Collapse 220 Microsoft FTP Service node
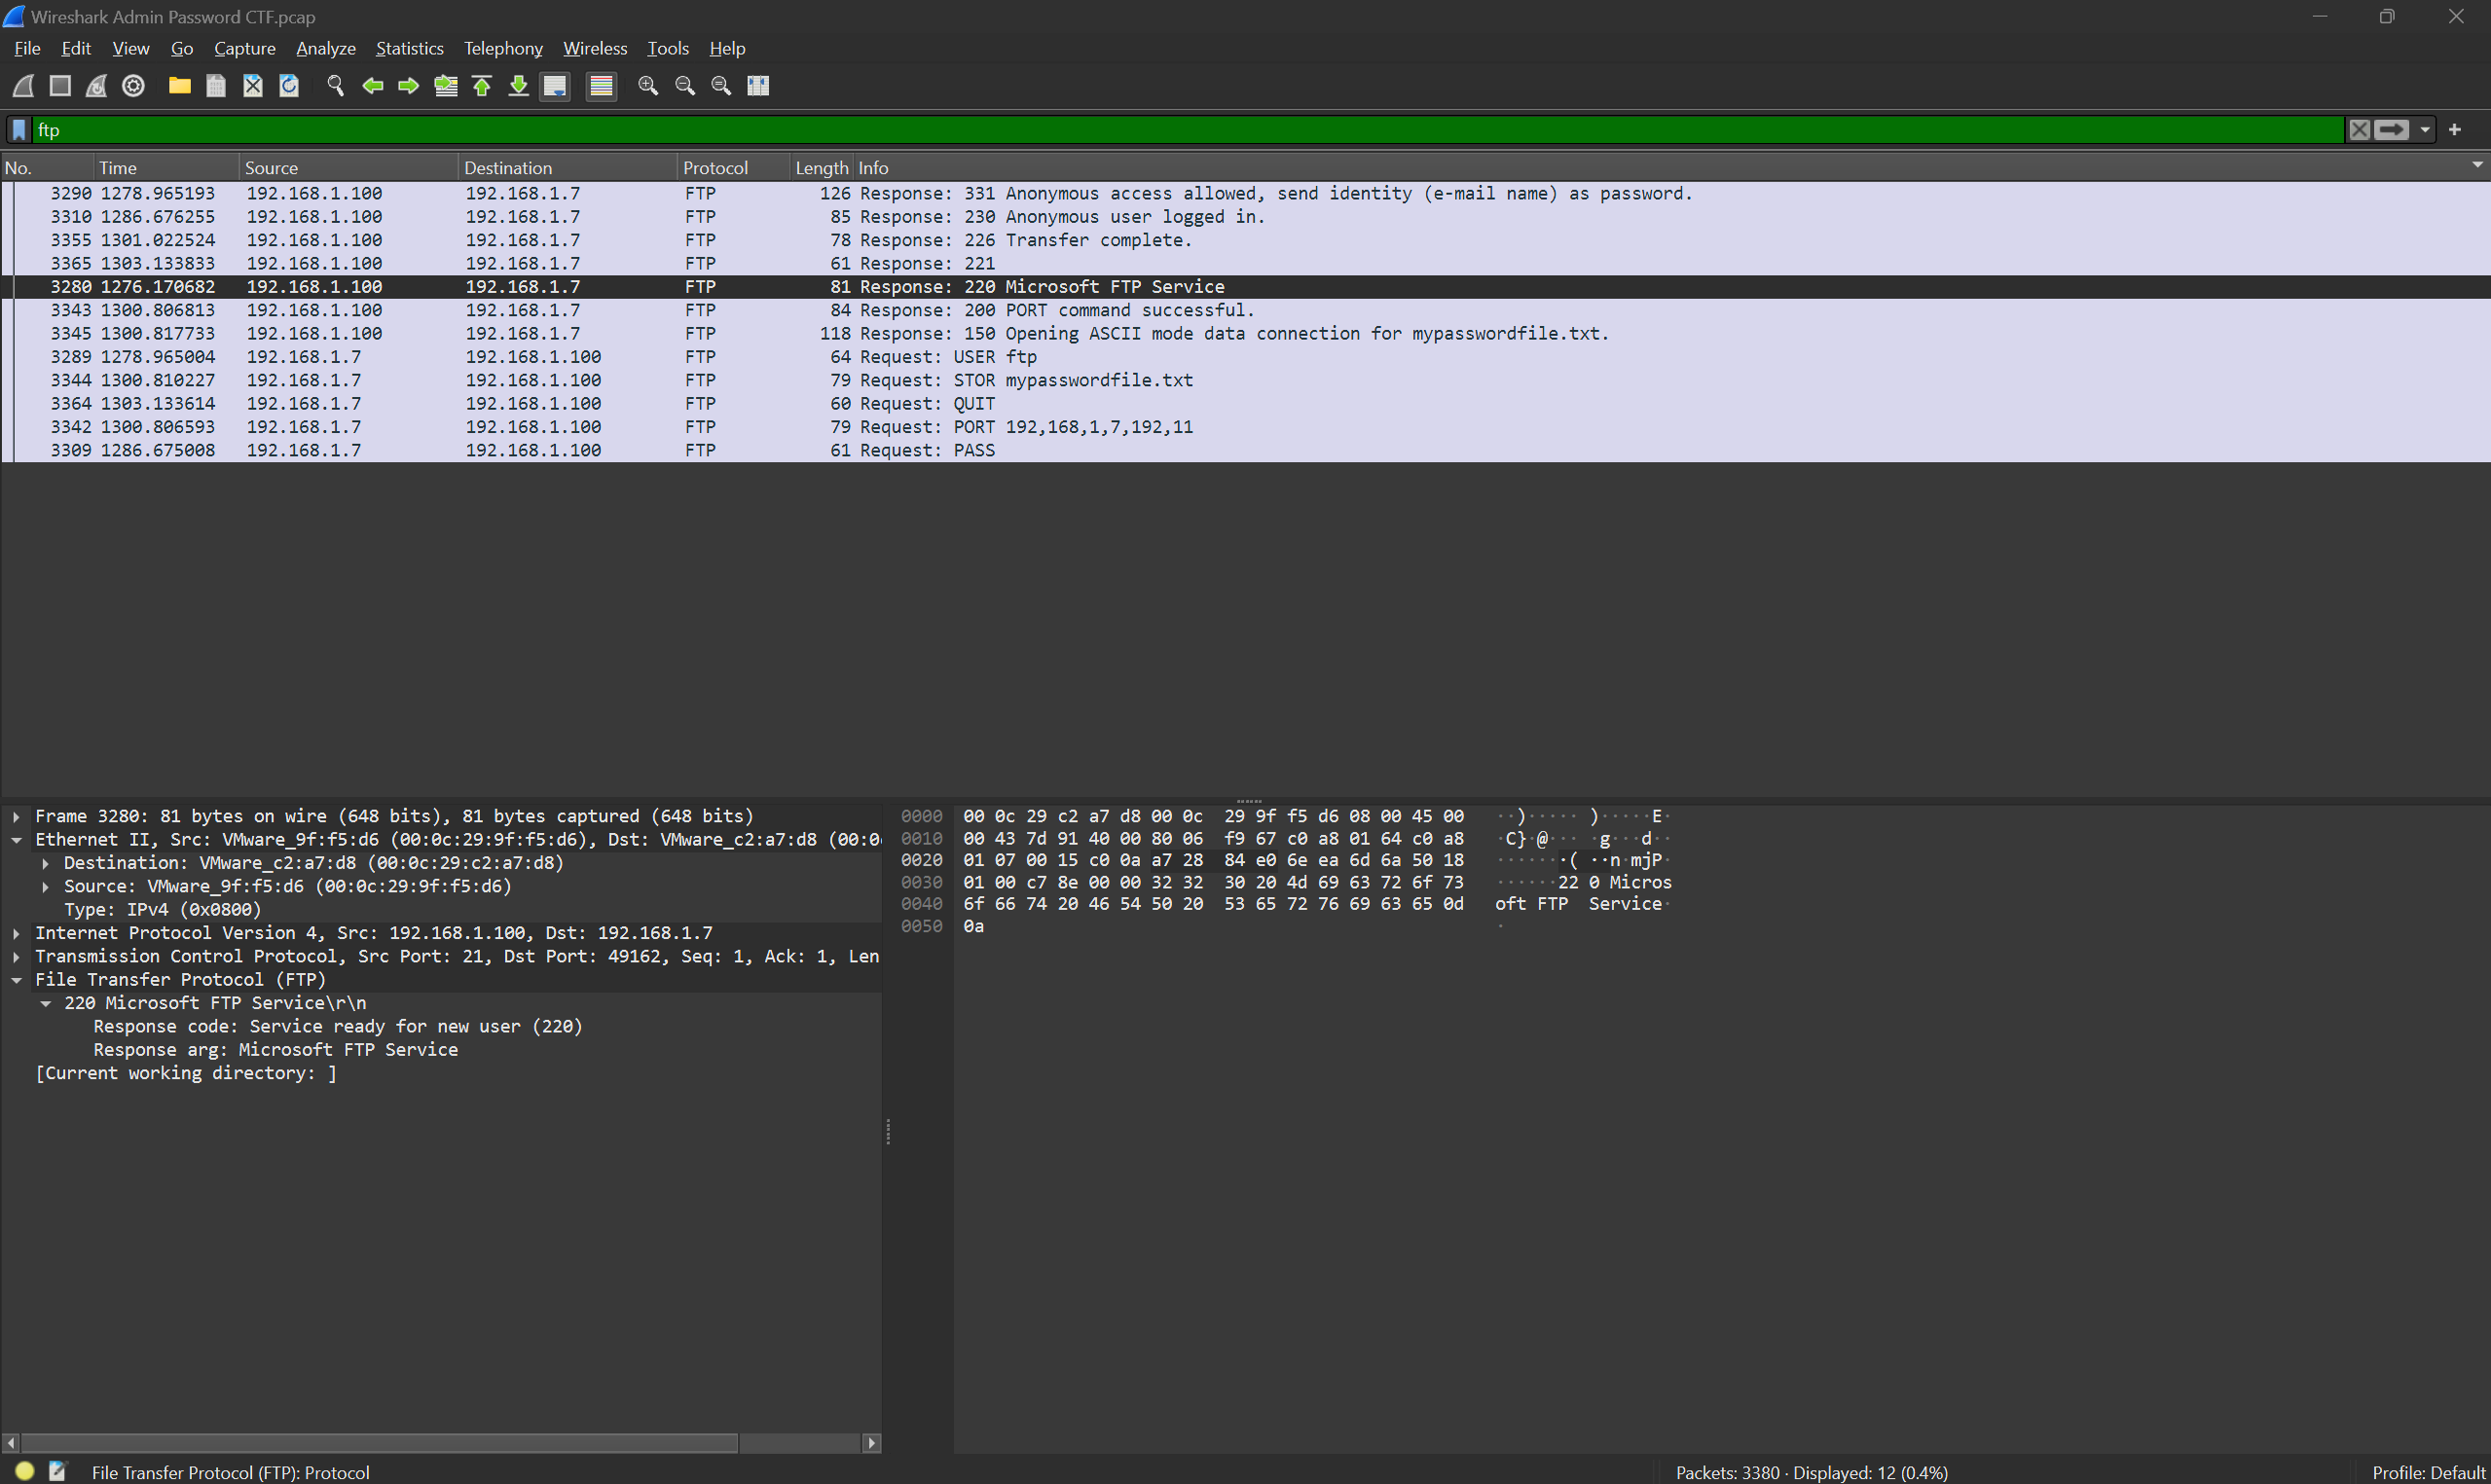Image resolution: width=2491 pixels, height=1484 pixels. click(46, 1003)
